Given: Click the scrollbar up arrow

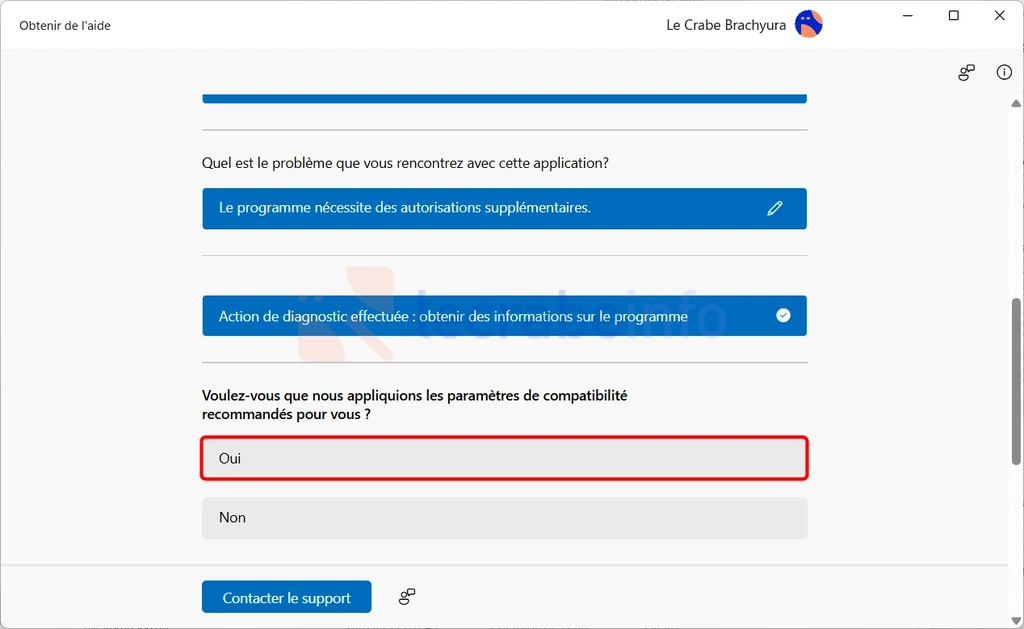Looking at the screenshot, I should (1016, 103).
